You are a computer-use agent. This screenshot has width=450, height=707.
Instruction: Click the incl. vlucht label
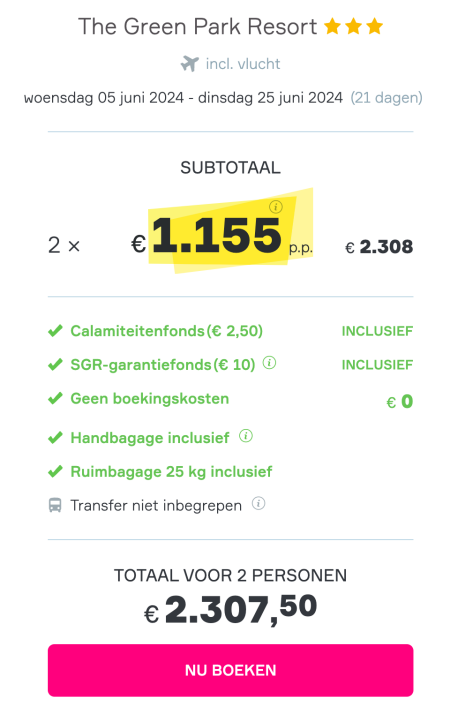[x=243, y=64]
